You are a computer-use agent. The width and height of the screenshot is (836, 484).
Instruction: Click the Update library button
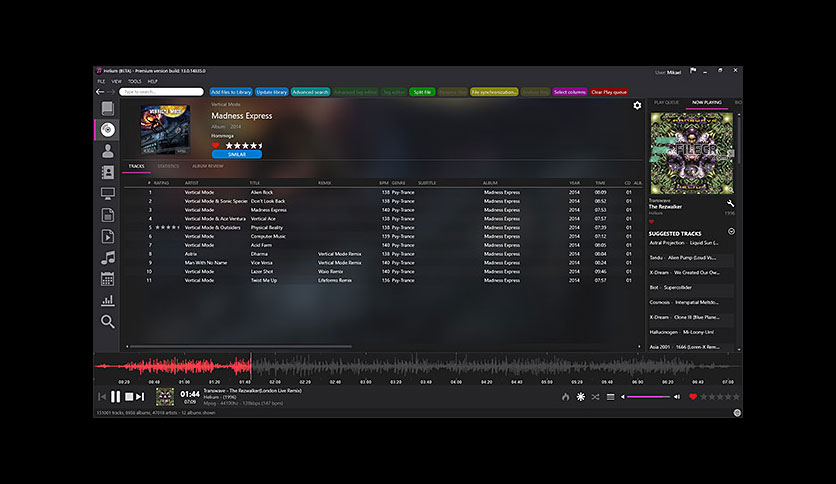pos(272,92)
